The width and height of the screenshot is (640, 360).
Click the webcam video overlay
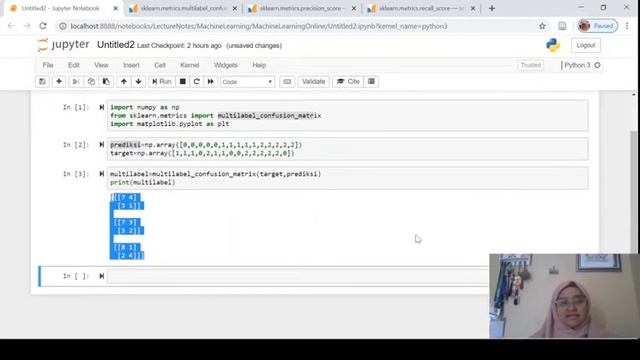(x=564, y=296)
